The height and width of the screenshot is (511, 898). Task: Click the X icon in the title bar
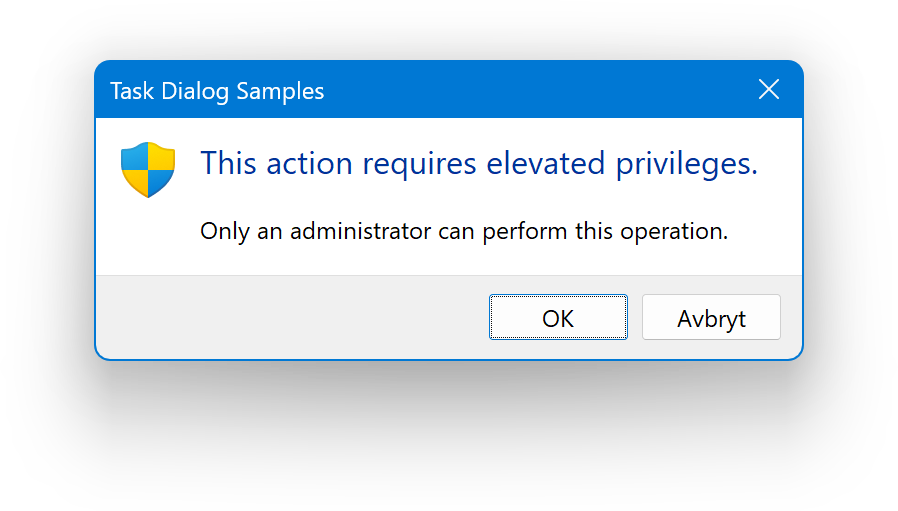point(768,90)
